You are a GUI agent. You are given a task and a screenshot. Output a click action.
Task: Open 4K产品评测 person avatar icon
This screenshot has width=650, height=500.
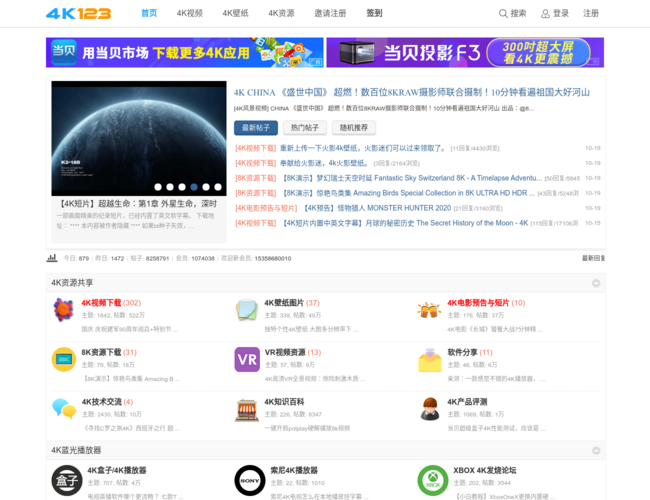pos(430,409)
